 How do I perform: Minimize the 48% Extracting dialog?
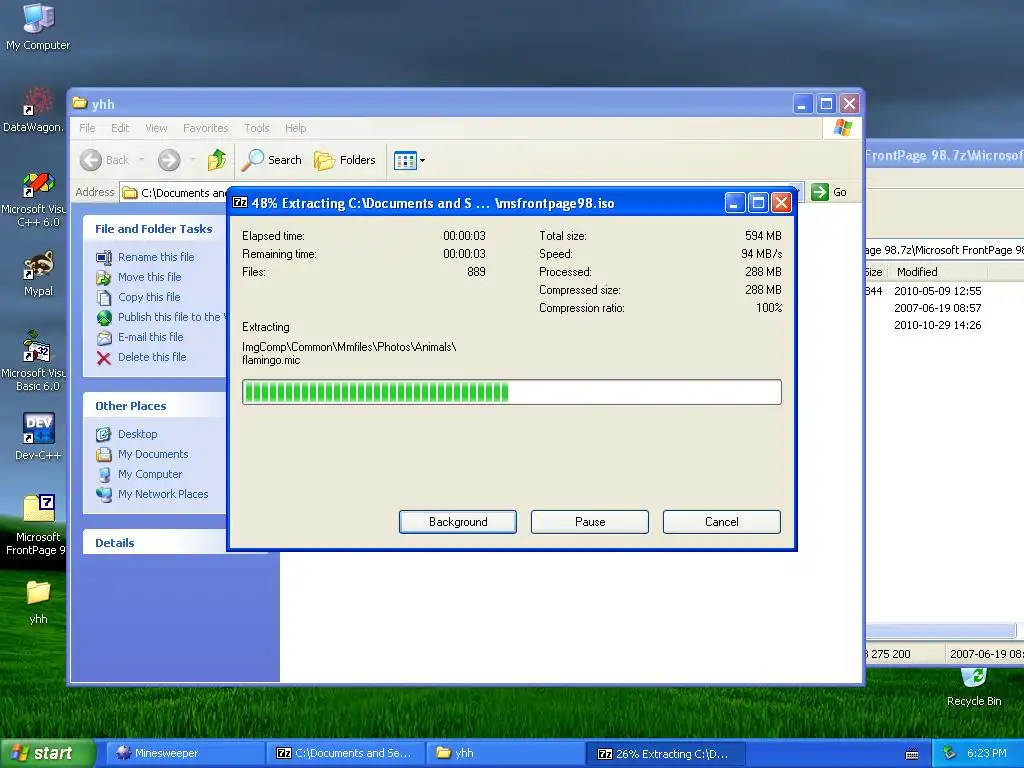pos(735,203)
